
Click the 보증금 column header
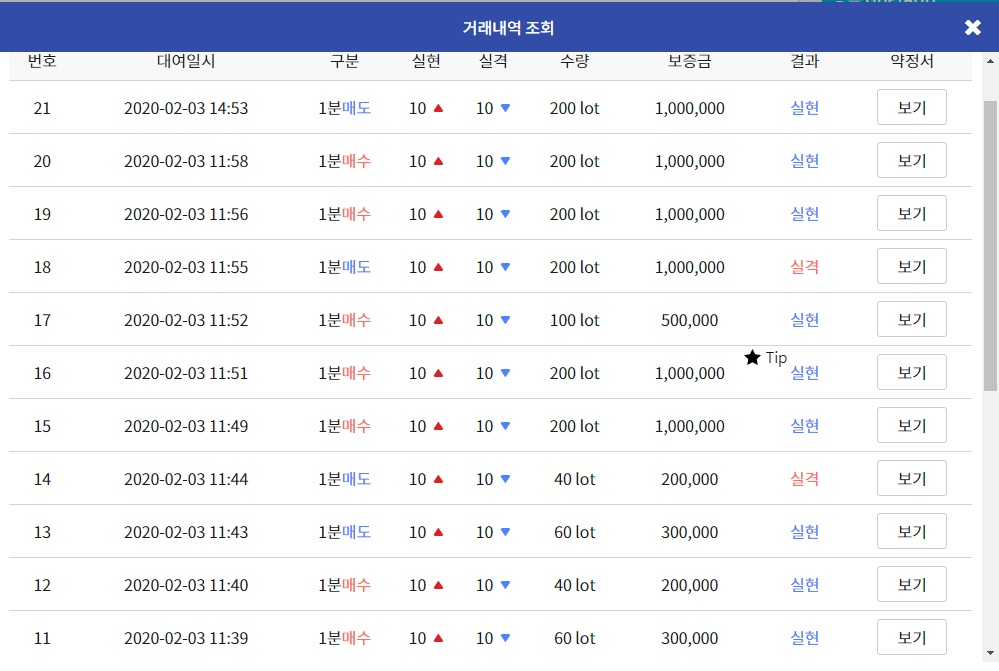[x=689, y=61]
